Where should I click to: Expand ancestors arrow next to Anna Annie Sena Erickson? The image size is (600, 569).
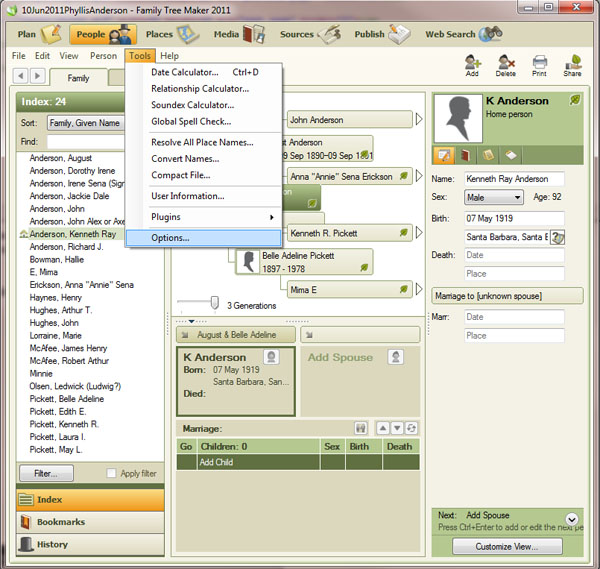pos(419,176)
